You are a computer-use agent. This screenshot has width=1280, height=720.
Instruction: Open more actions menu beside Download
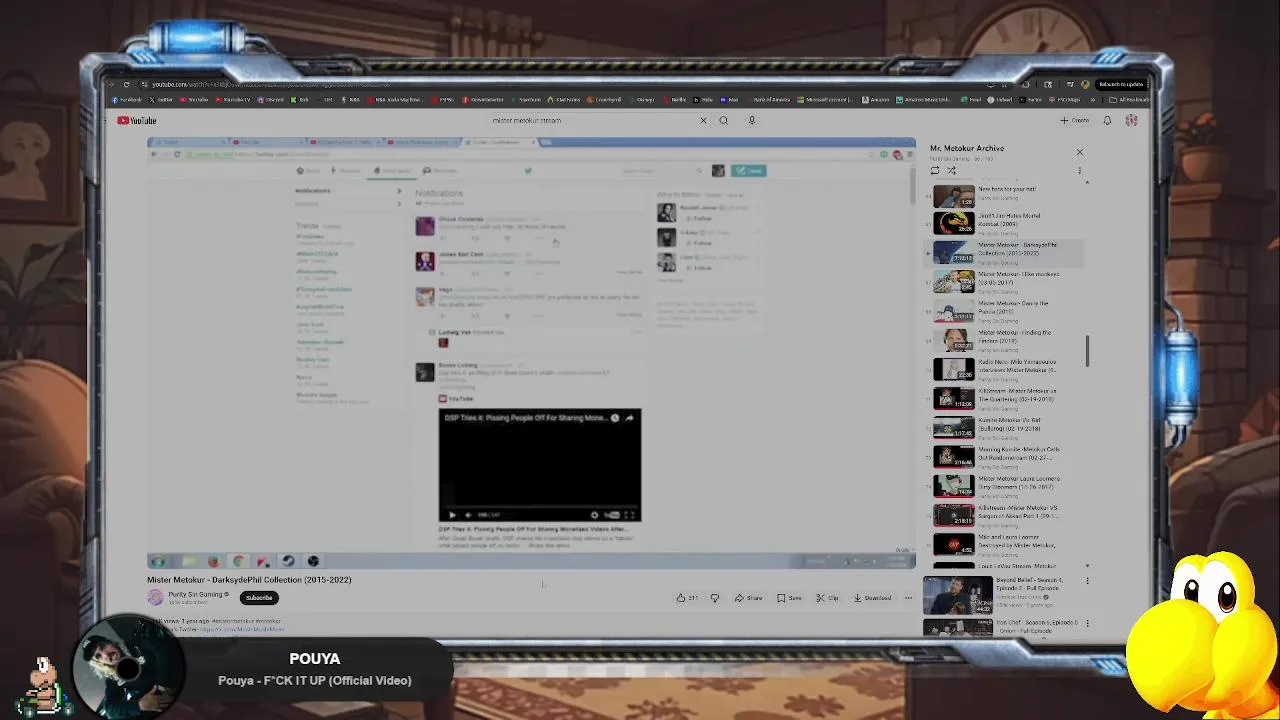tap(908, 598)
